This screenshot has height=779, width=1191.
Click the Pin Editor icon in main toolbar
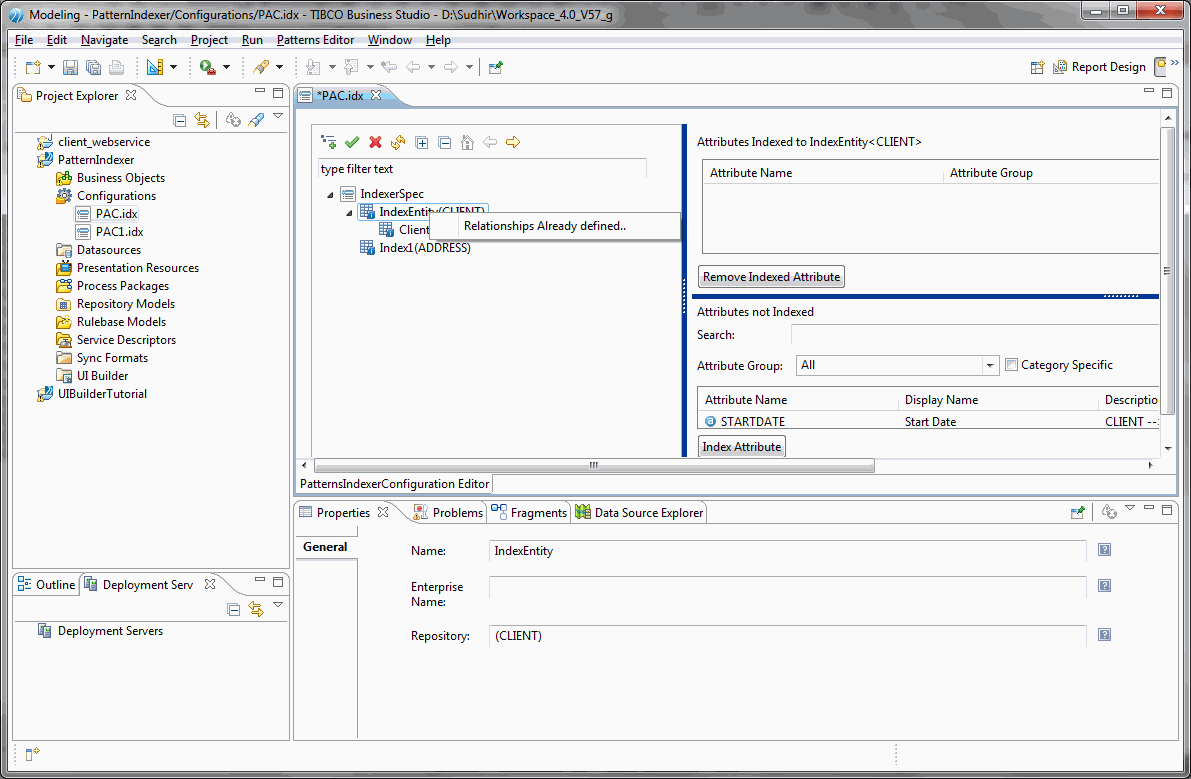point(496,68)
